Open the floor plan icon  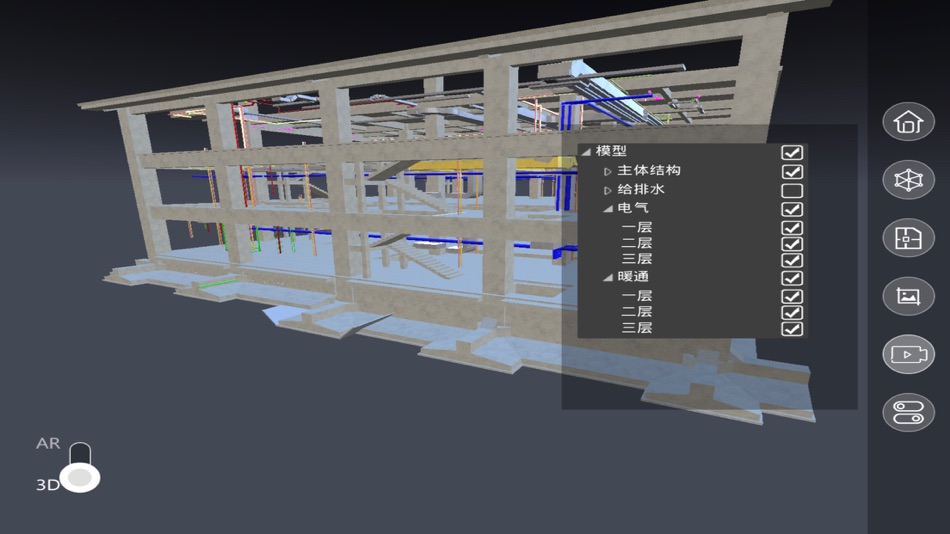[x=908, y=238]
